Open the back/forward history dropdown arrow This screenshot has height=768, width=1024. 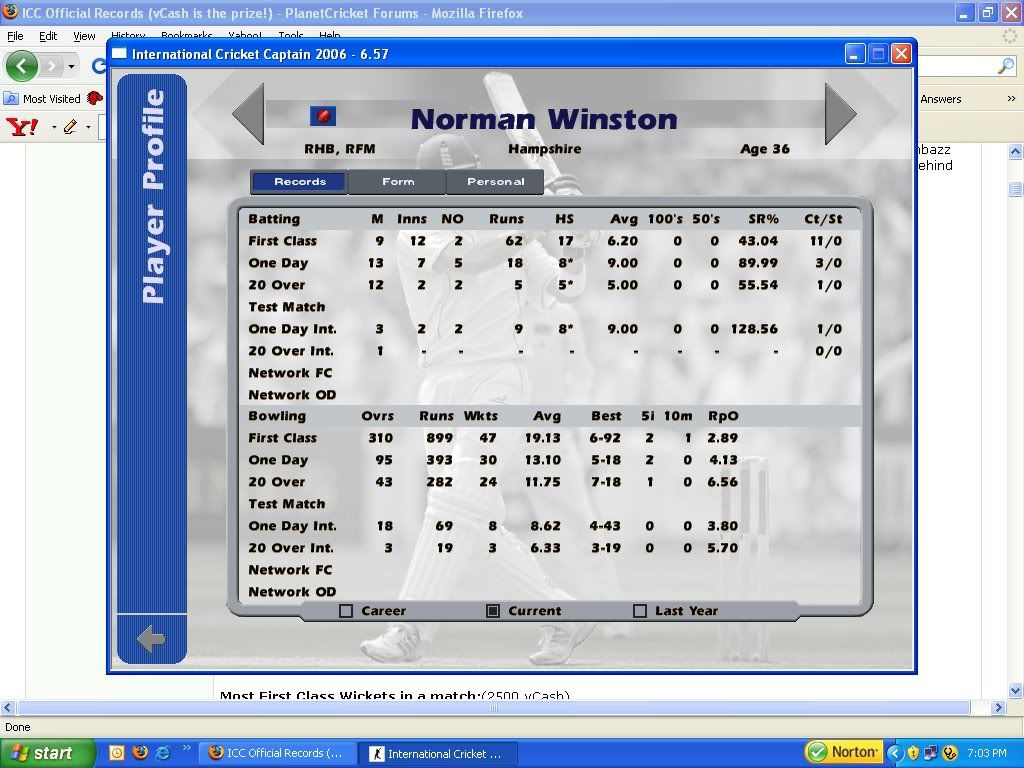click(71, 66)
